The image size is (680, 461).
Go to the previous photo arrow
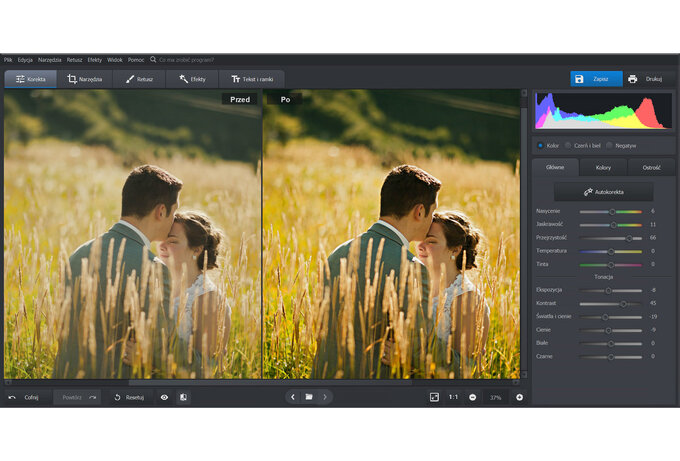tap(293, 397)
